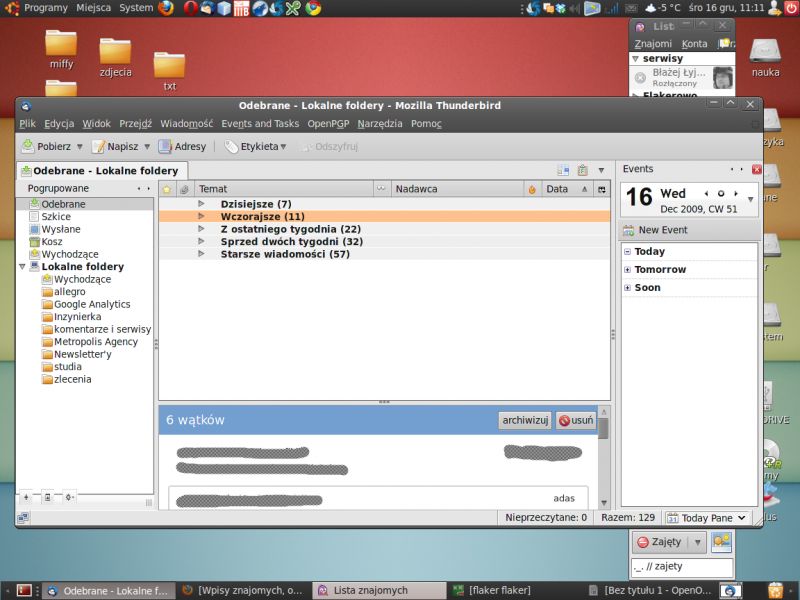Open the Programy panel menu

point(46,8)
